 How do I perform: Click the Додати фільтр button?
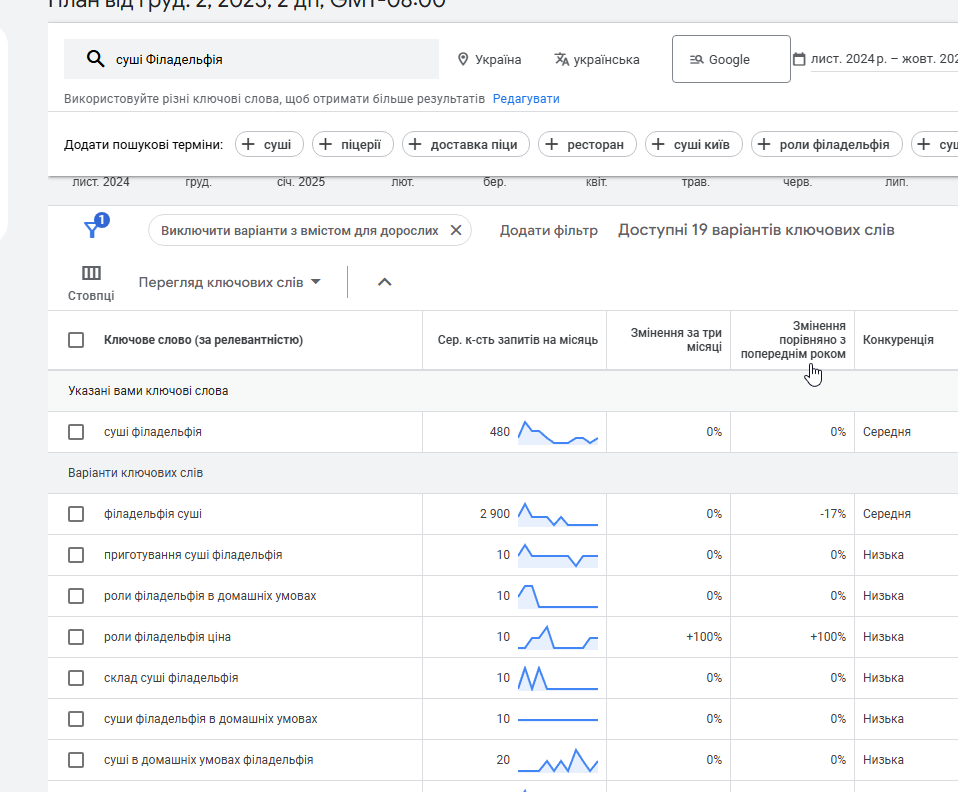click(x=548, y=230)
